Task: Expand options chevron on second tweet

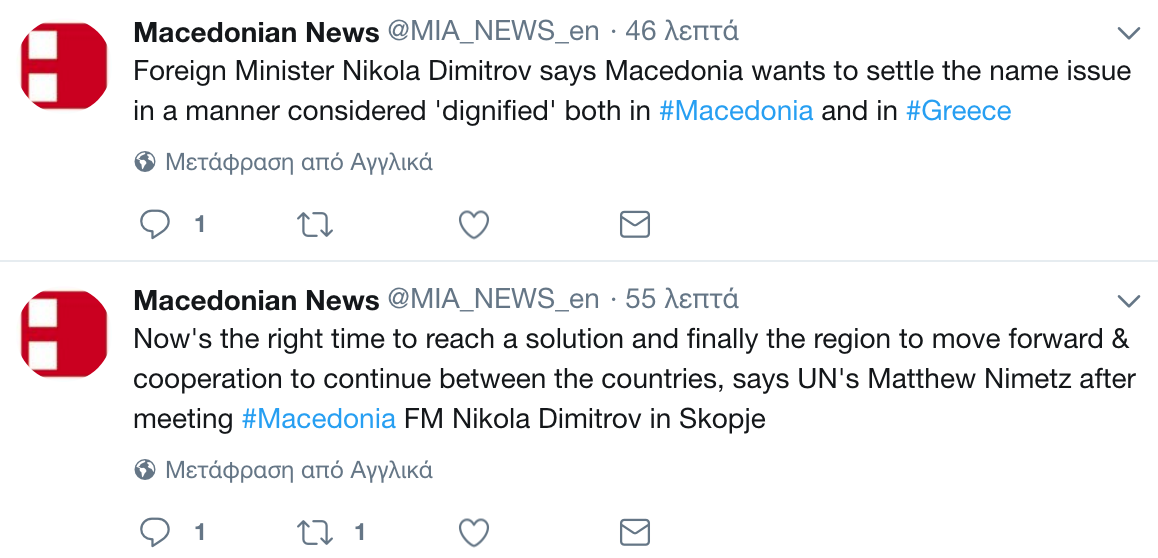Action: click(1128, 301)
